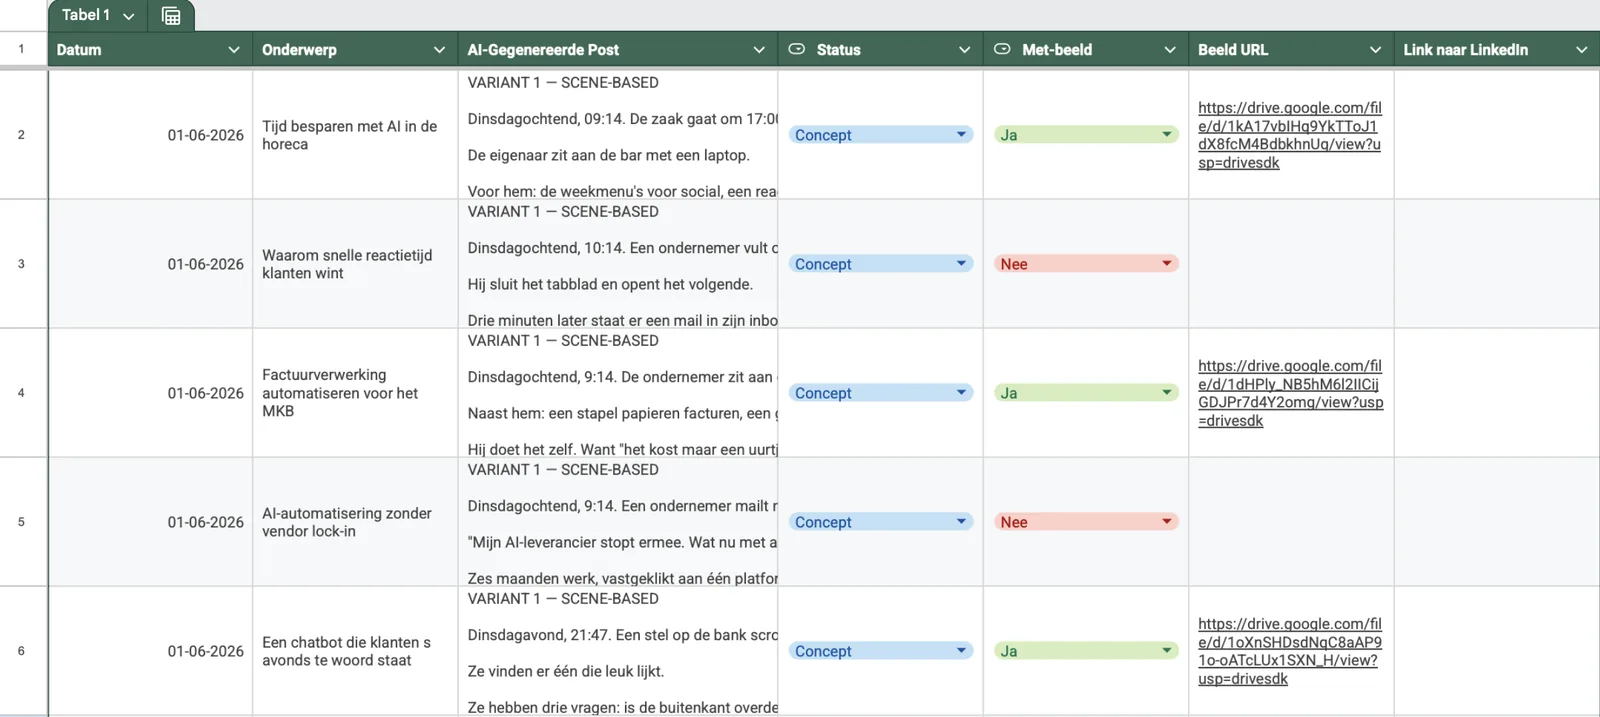Select the 01-06-2026 date in vendor lock-in row
Image resolution: width=1600 pixels, height=717 pixels.
point(150,522)
